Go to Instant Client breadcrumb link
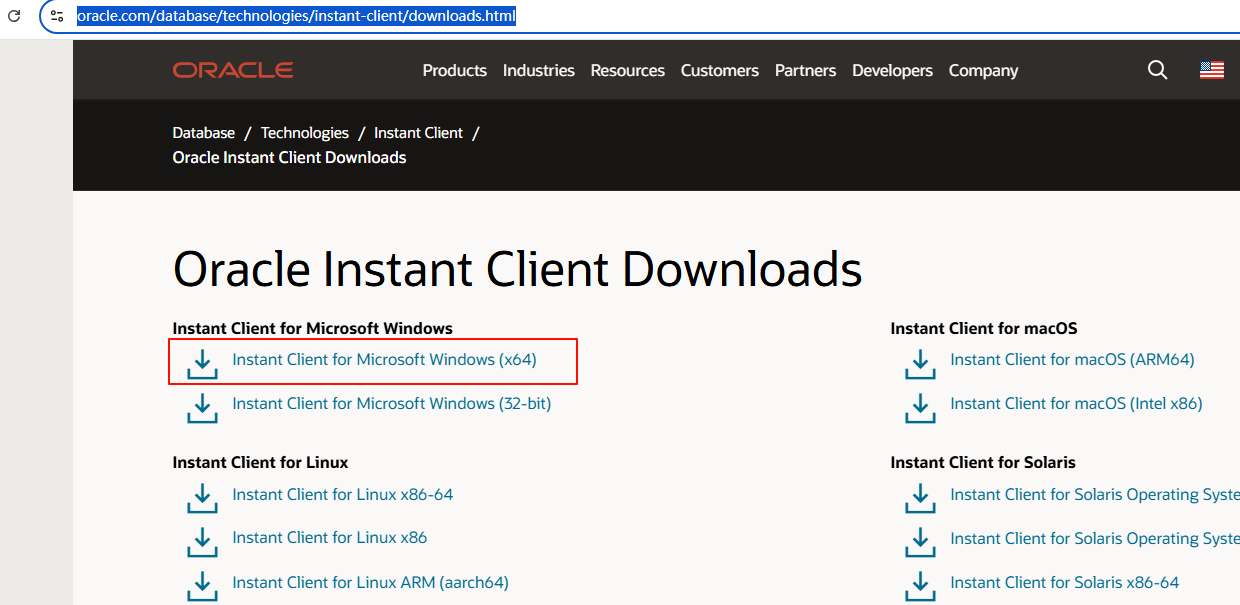 [419, 133]
